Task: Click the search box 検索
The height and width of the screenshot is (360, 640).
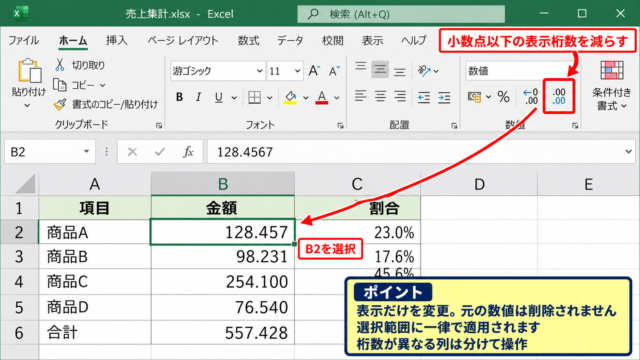Action: tap(401, 14)
